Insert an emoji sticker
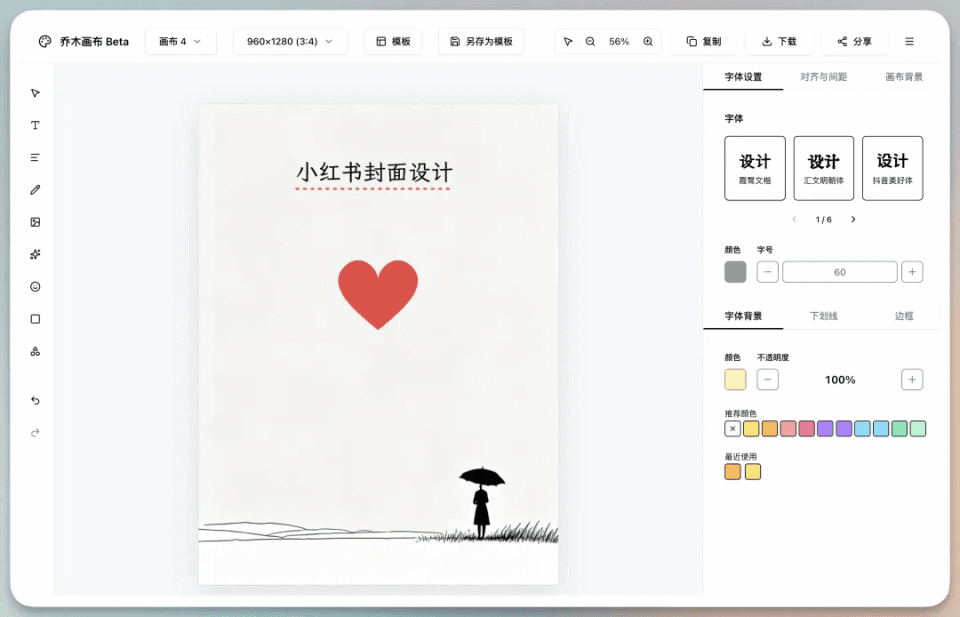The width and height of the screenshot is (960, 617). pos(35,286)
